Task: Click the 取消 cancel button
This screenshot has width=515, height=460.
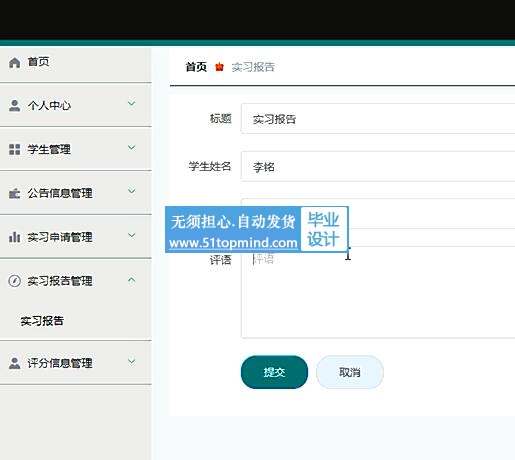Action: 350,372
